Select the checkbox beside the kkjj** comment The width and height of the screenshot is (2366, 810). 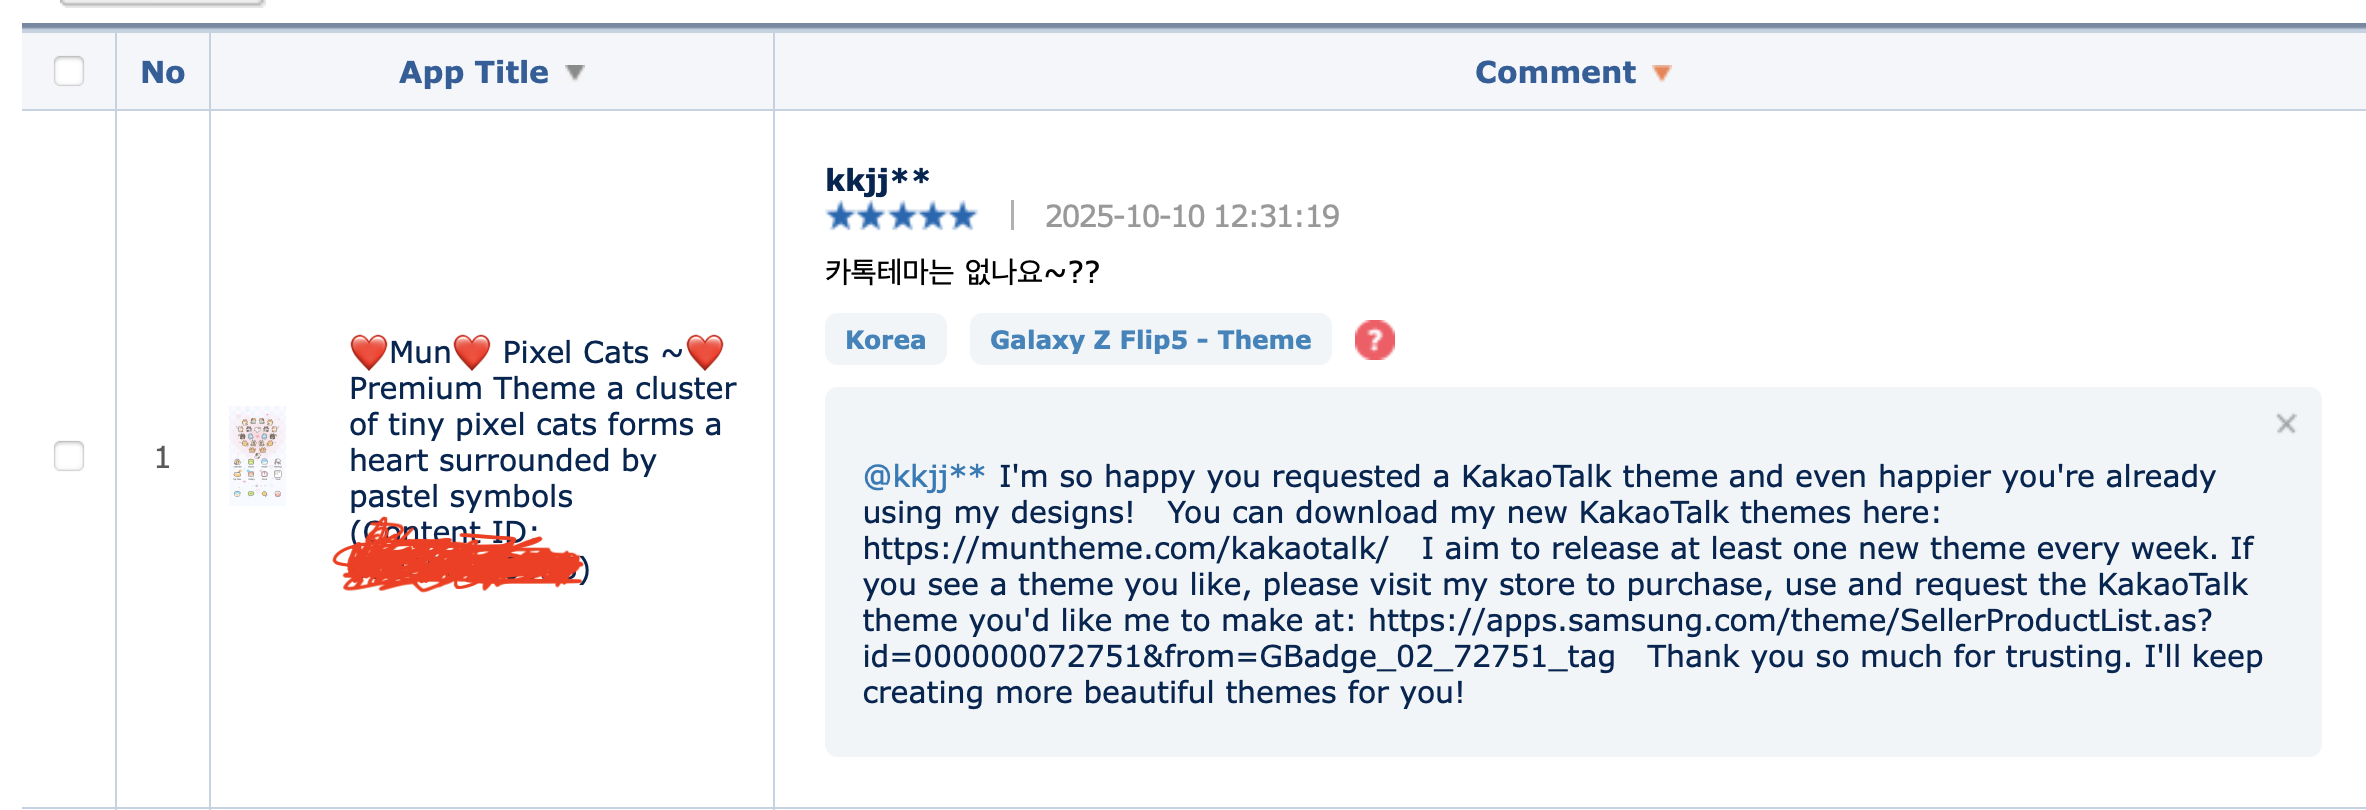click(67, 457)
